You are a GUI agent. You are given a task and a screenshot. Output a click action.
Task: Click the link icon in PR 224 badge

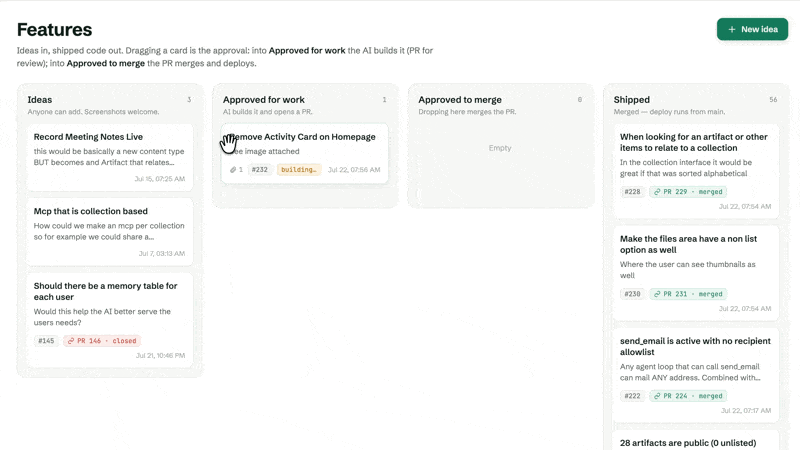tap(657, 396)
